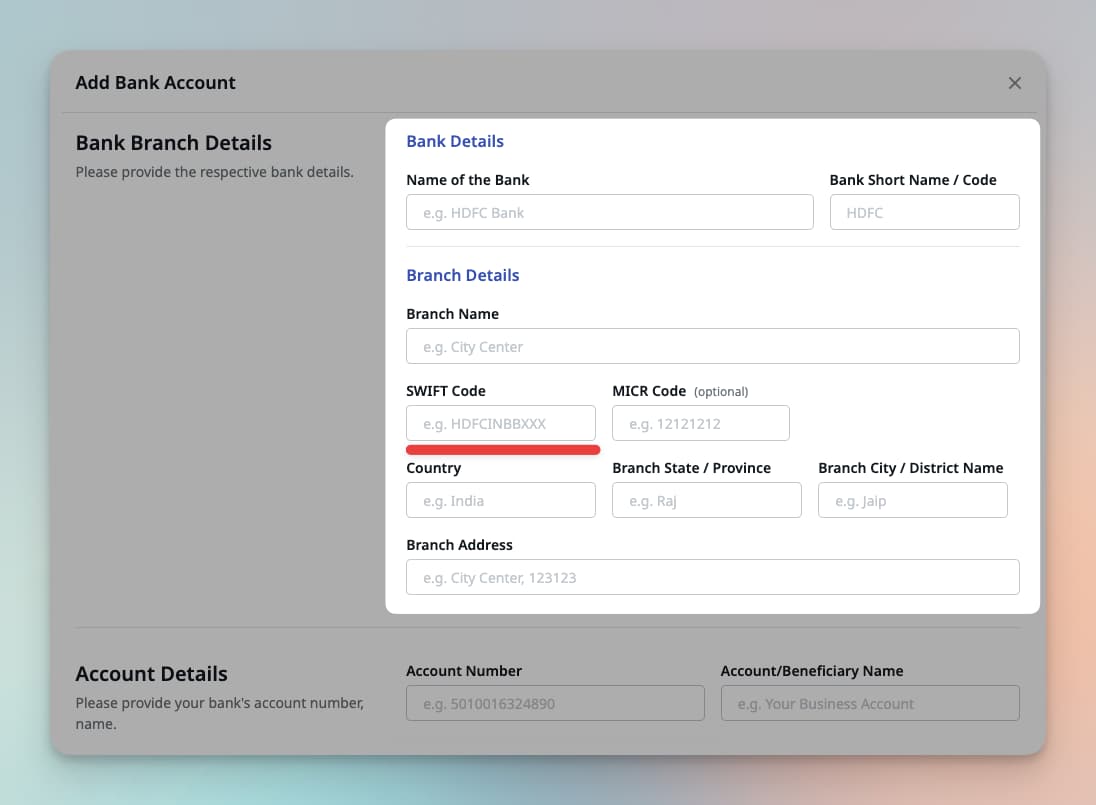Click the Bank Branch Details heading
Screen dimensions: 1096x805
173,143
